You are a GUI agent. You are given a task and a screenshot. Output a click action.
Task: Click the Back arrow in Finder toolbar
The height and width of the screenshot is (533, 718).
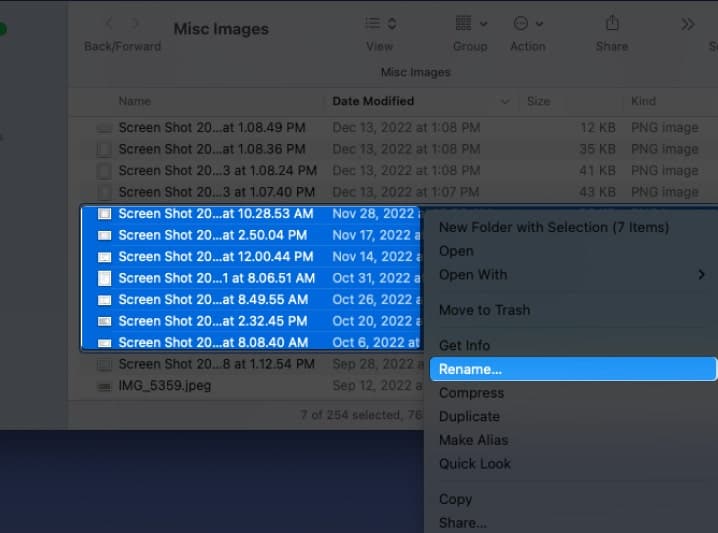click(109, 23)
